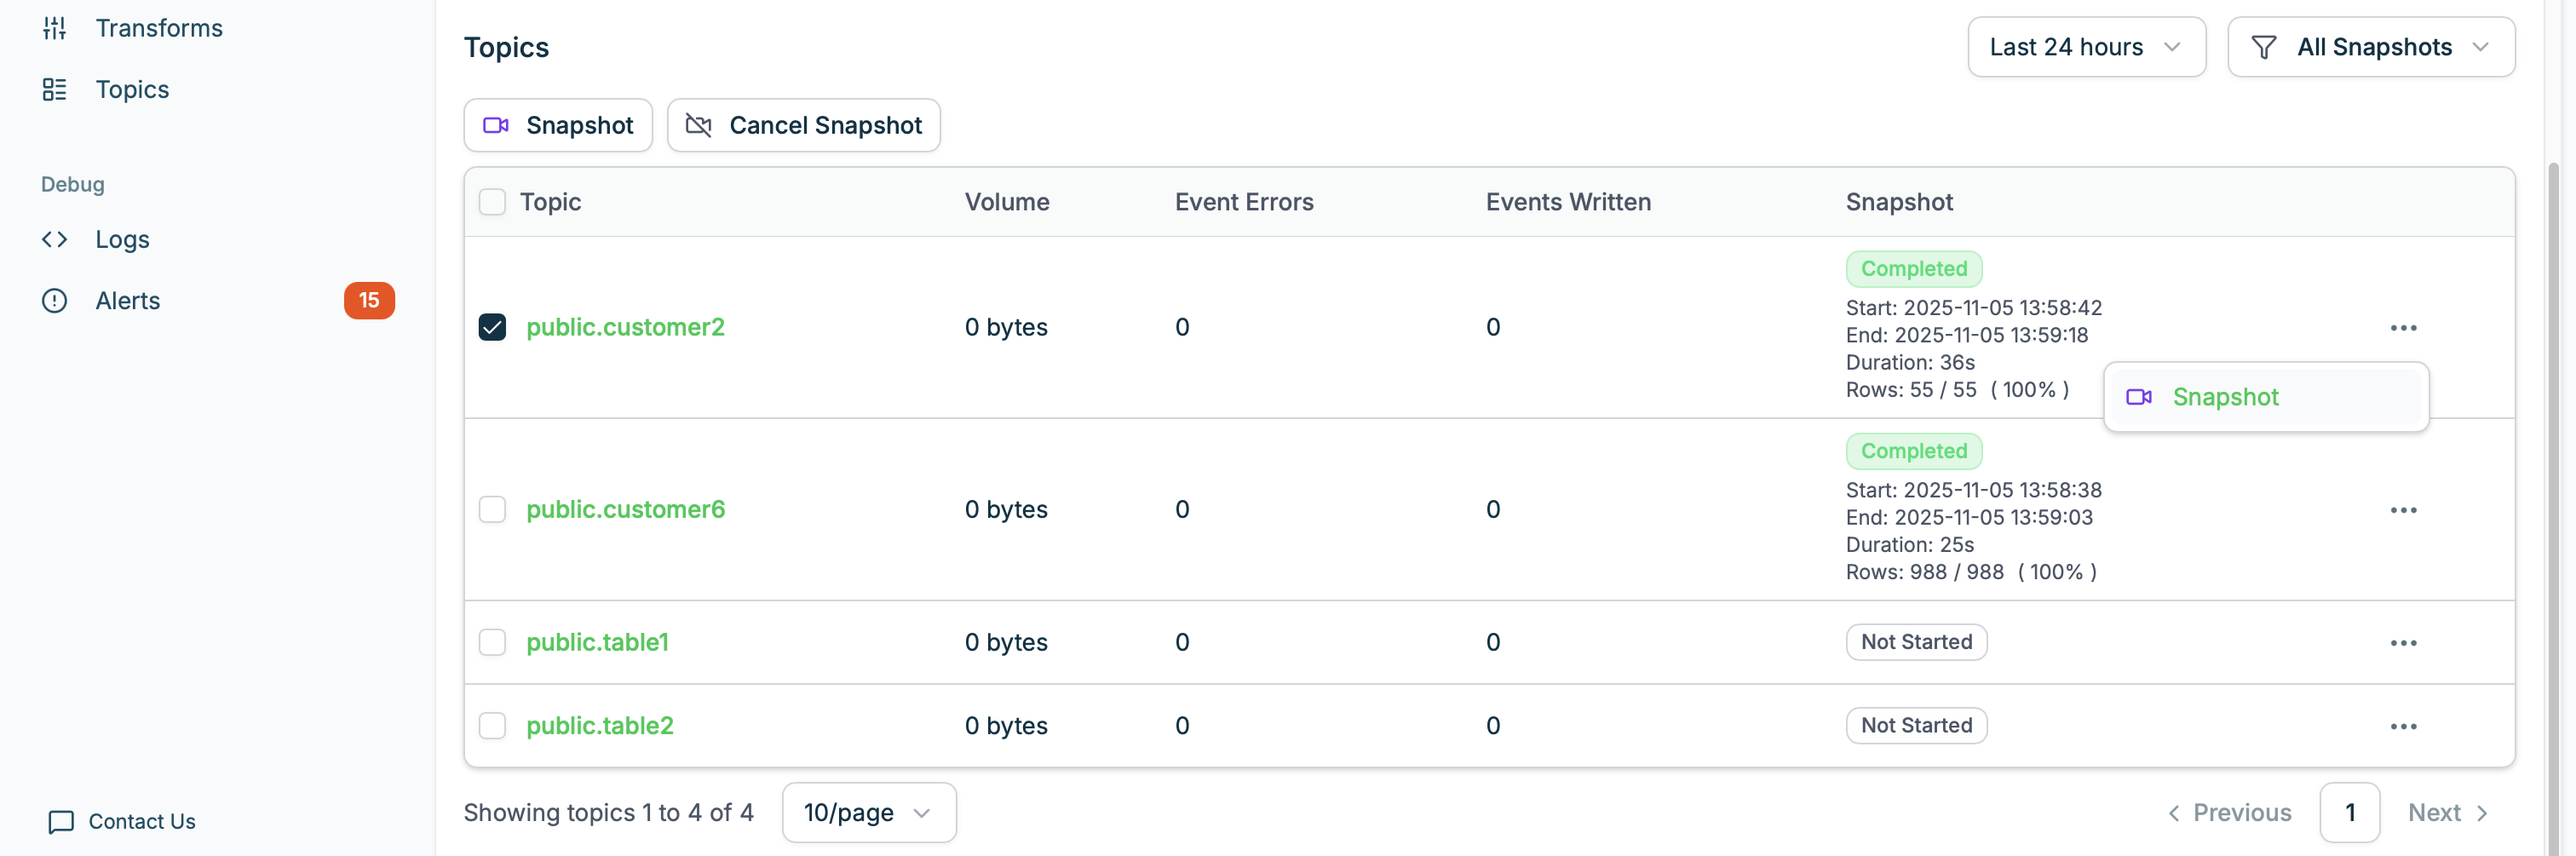Open the 10/page size dropdown
The image size is (2576, 856).
[x=868, y=813]
